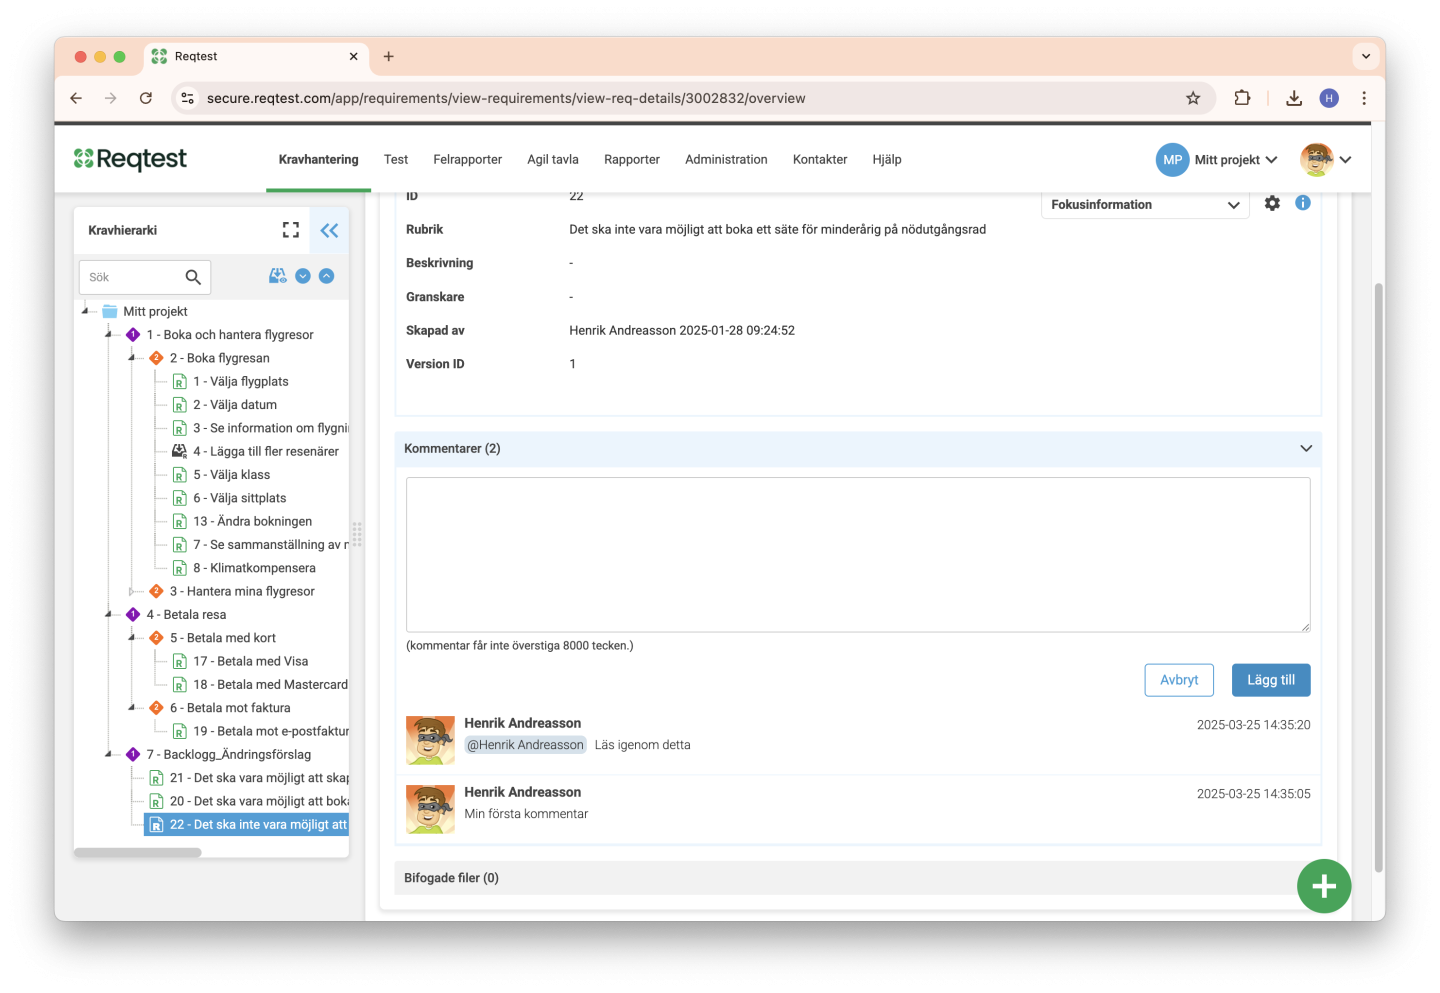Open the Kravhantering tab
The height and width of the screenshot is (993, 1440).
pos(318,160)
